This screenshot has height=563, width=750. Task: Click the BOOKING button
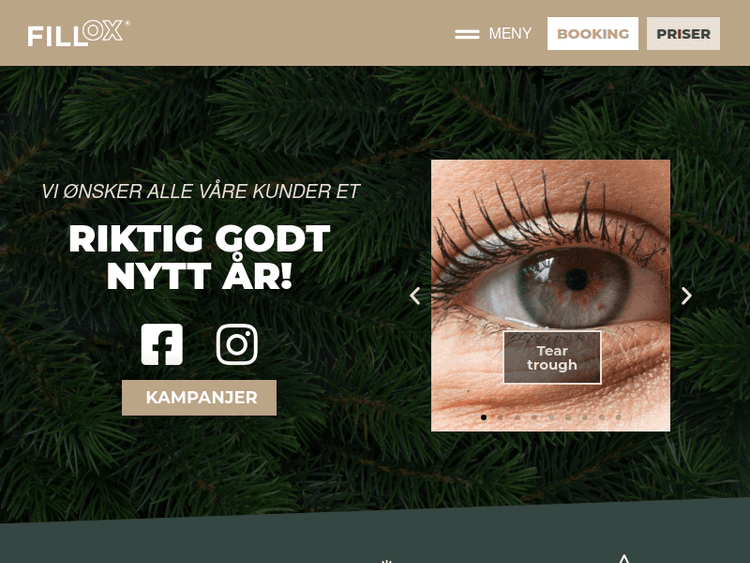pos(593,33)
